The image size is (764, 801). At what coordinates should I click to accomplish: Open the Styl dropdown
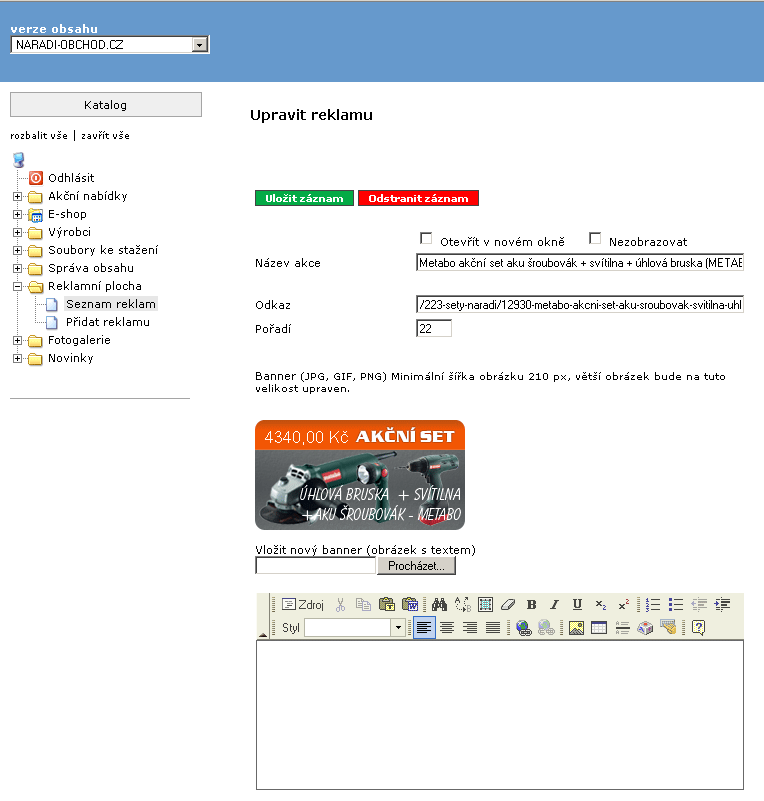click(398, 628)
